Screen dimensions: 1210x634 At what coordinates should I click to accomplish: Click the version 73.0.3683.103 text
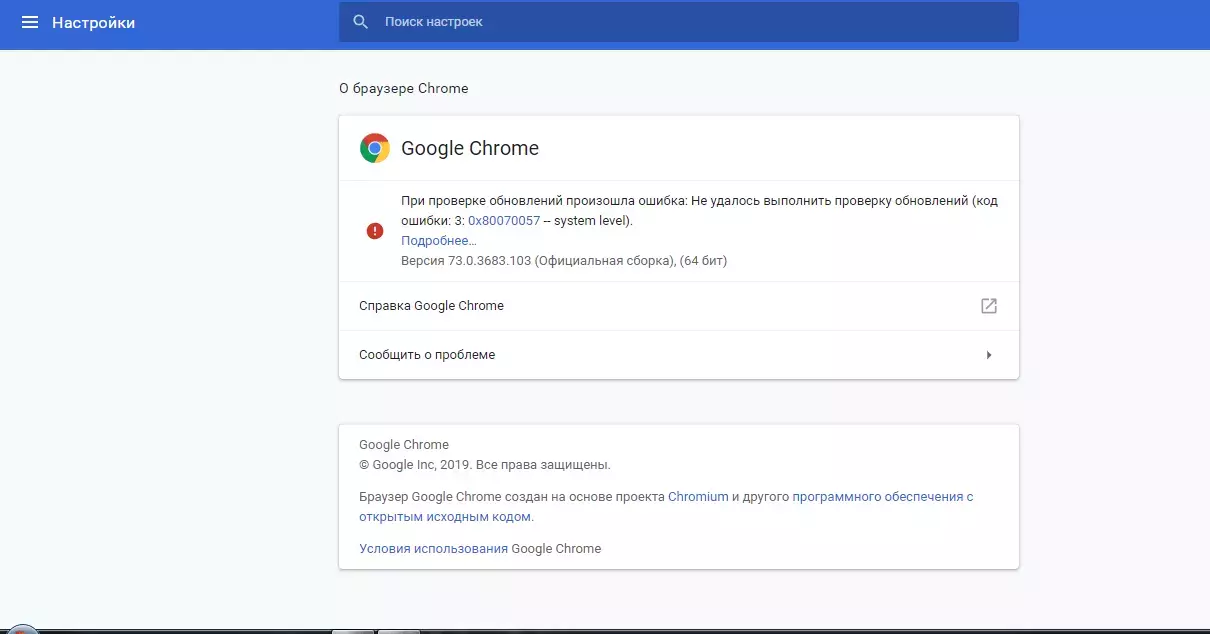(x=564, y=261)
